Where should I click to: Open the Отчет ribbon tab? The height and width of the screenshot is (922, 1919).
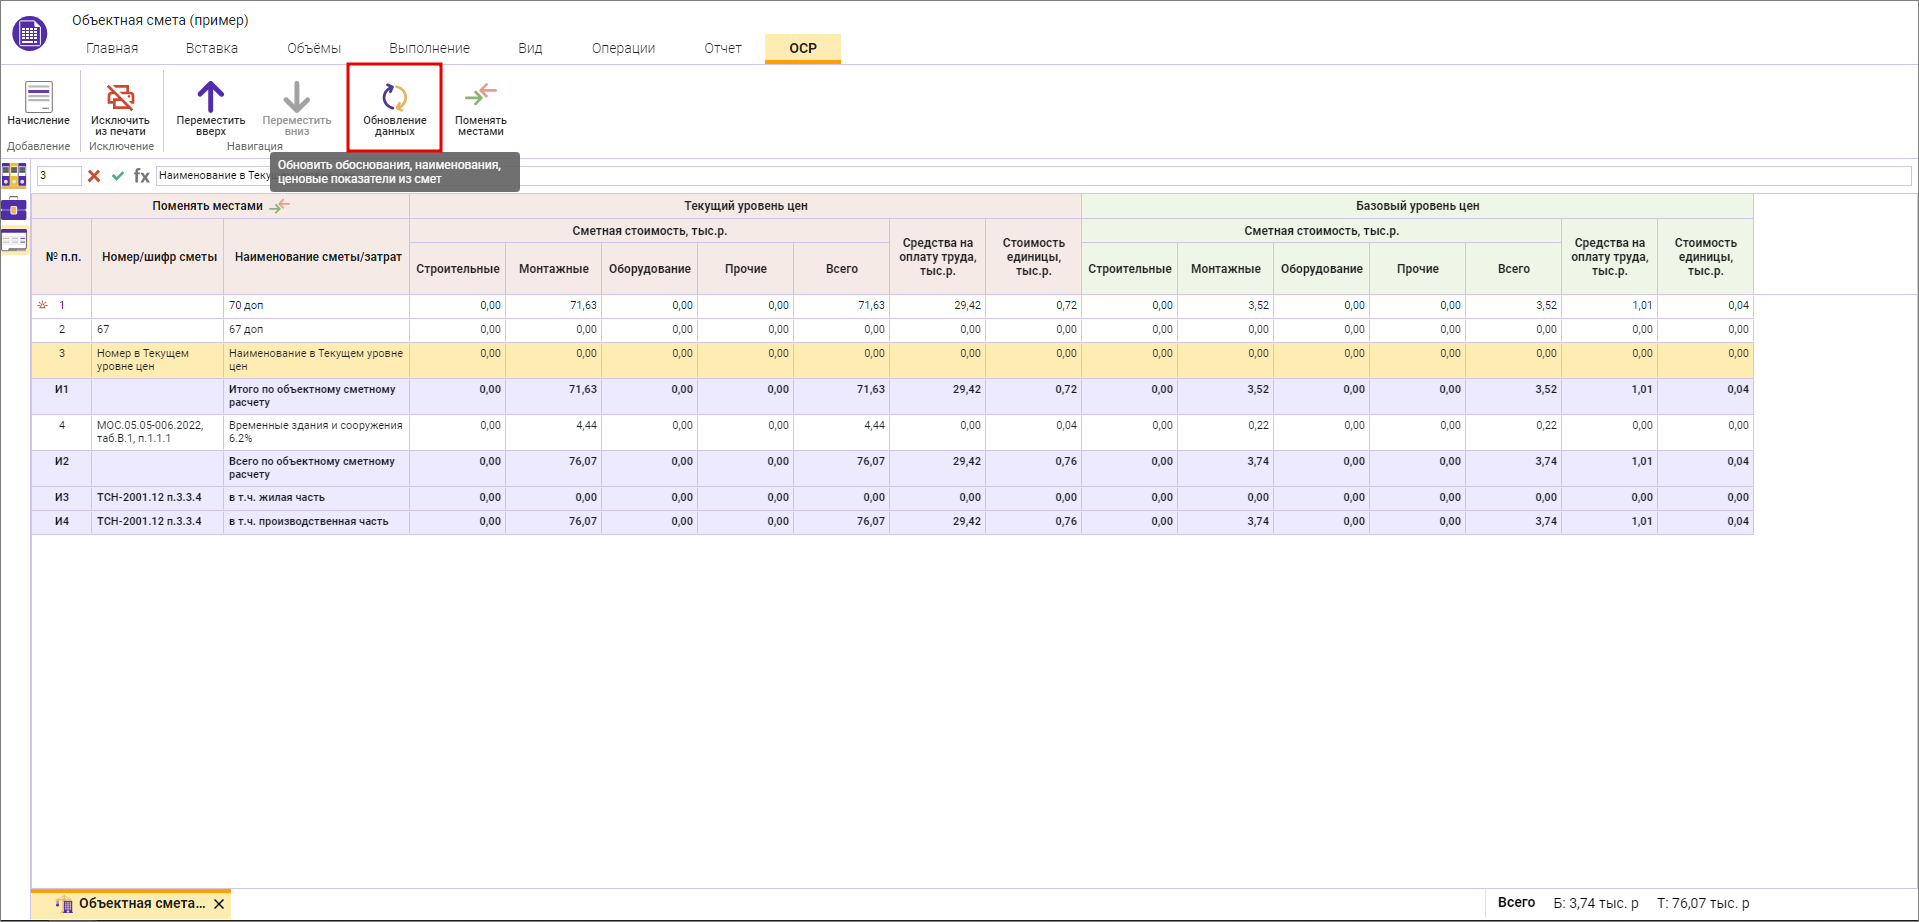click(722, 48)
